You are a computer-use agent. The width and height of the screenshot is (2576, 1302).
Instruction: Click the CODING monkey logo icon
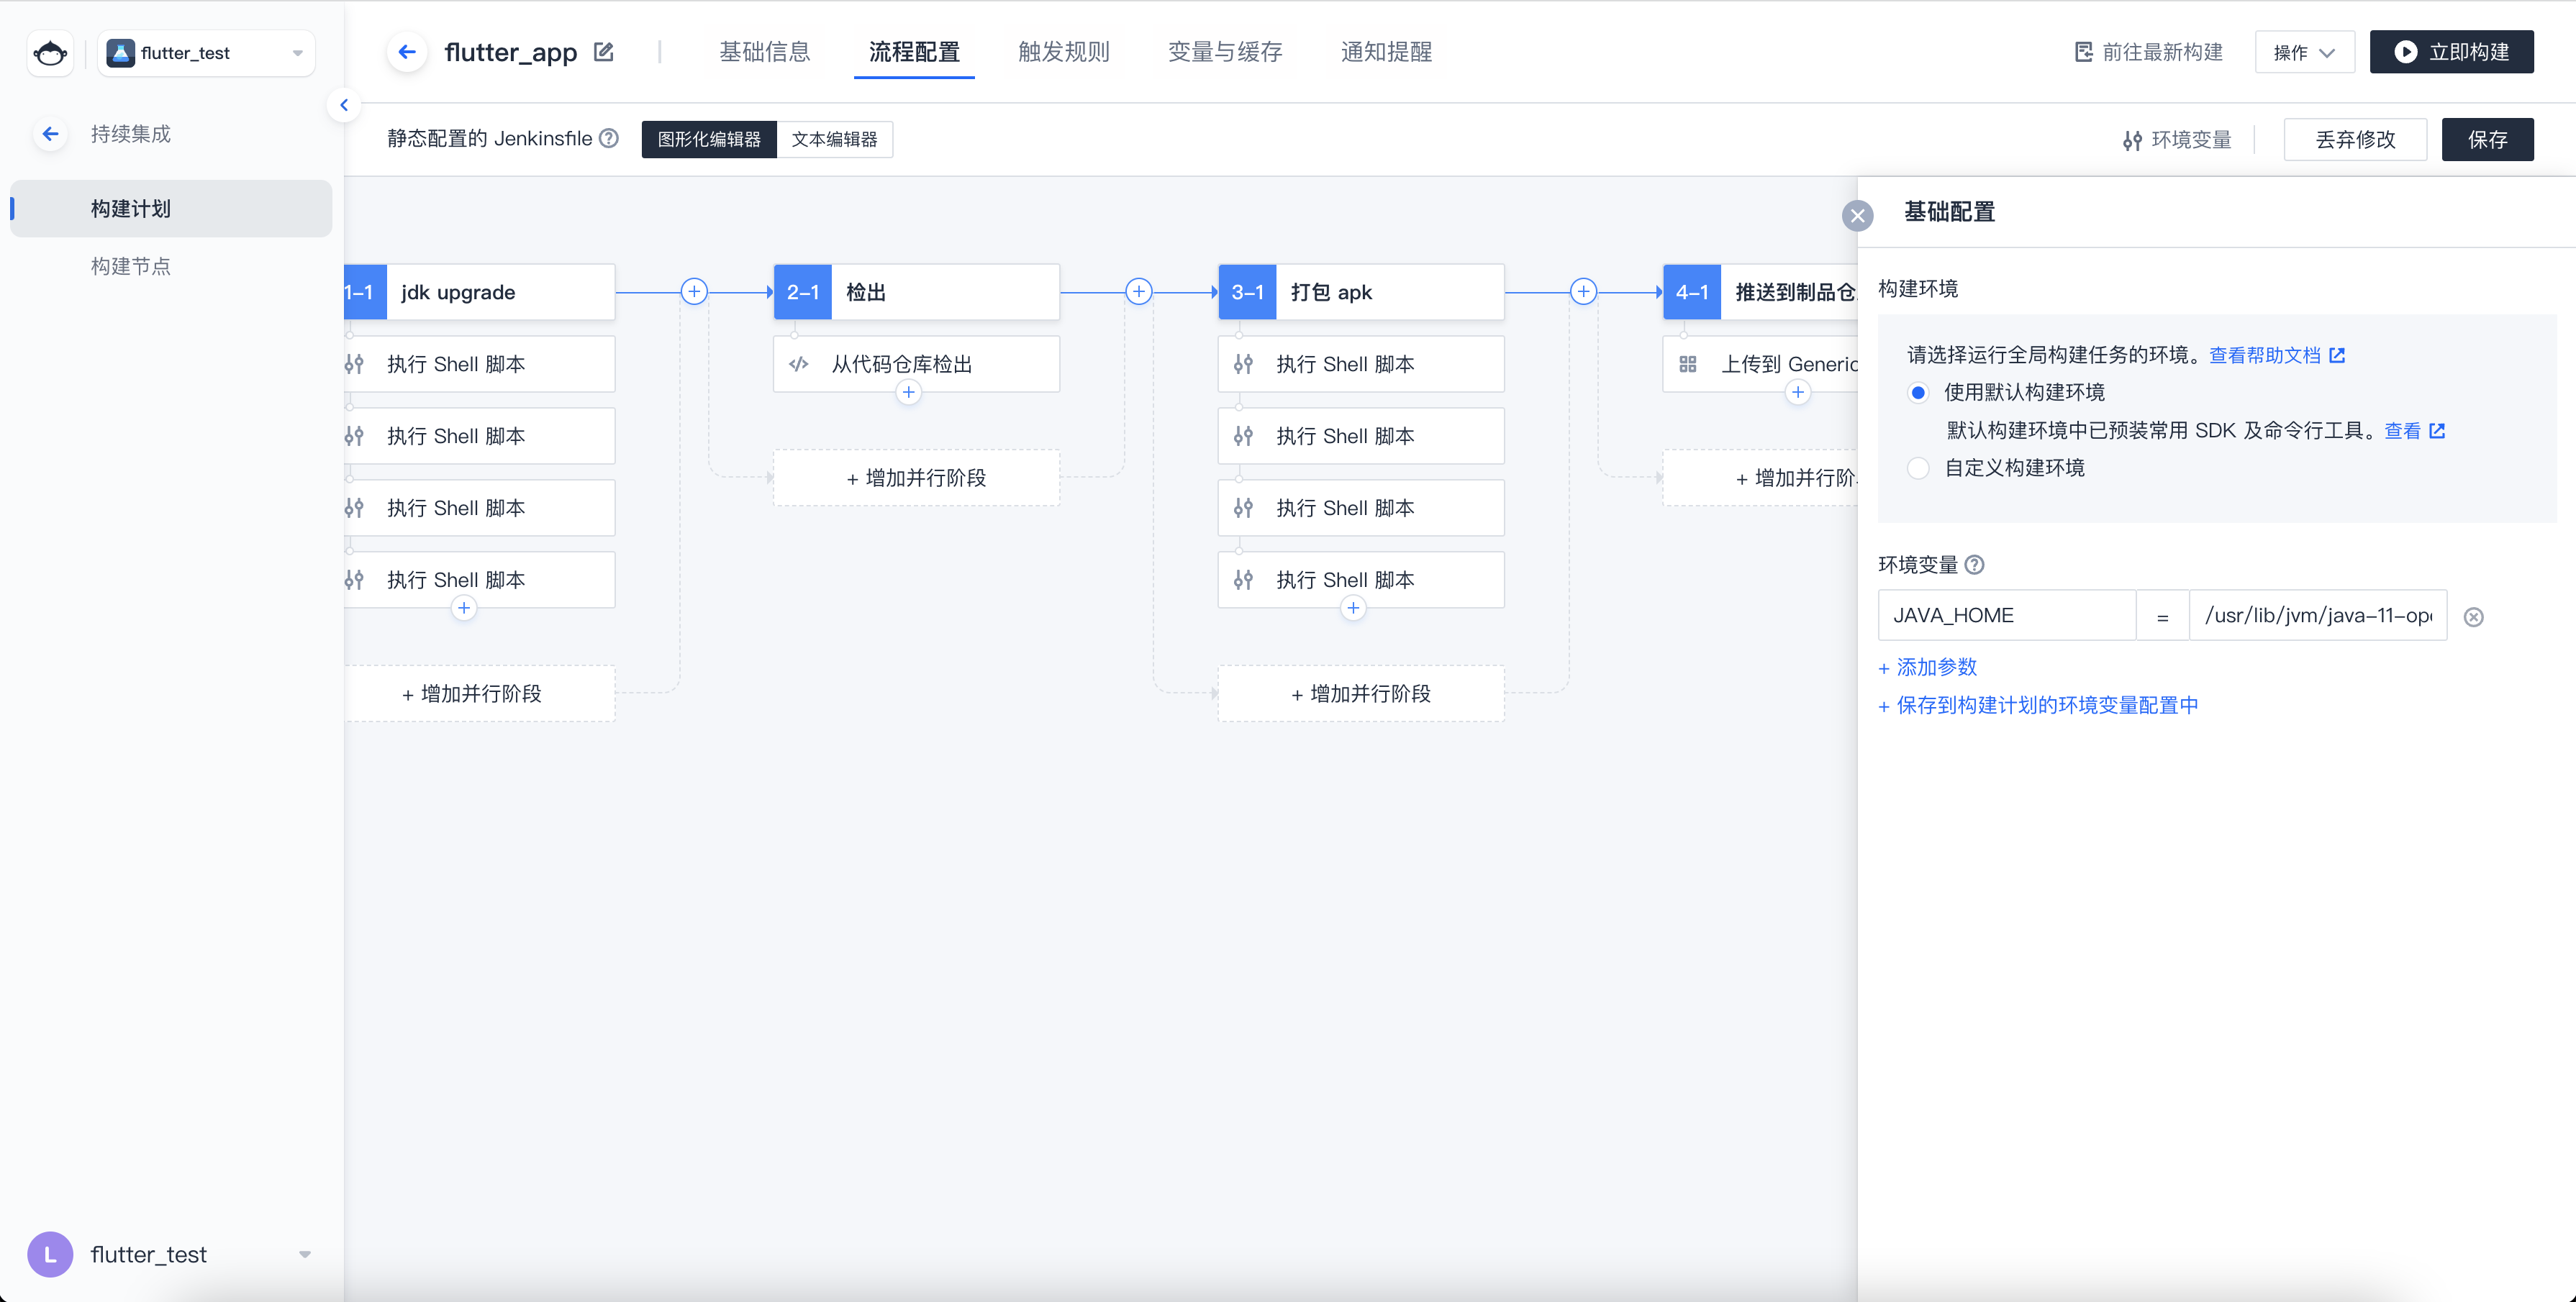(50, 53)
